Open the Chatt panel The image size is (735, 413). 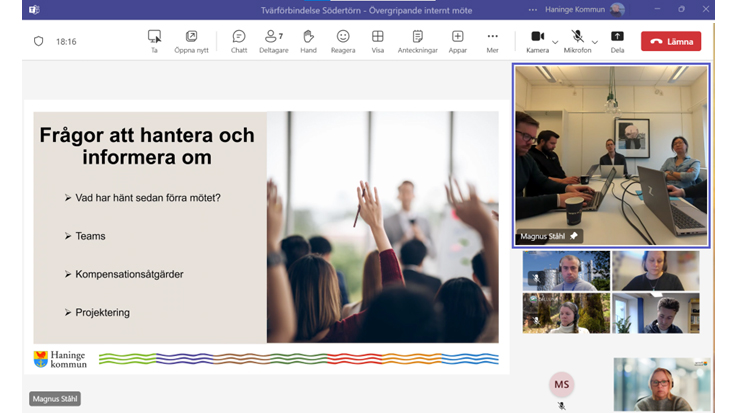point(239,40)
